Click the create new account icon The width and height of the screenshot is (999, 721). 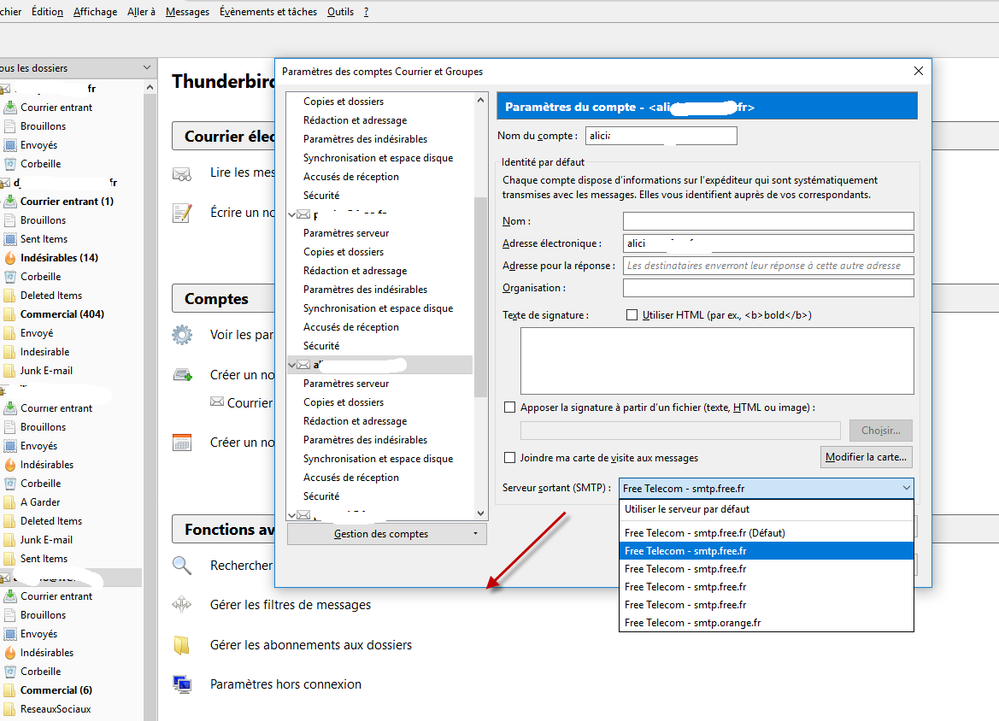tap(183, 375)
